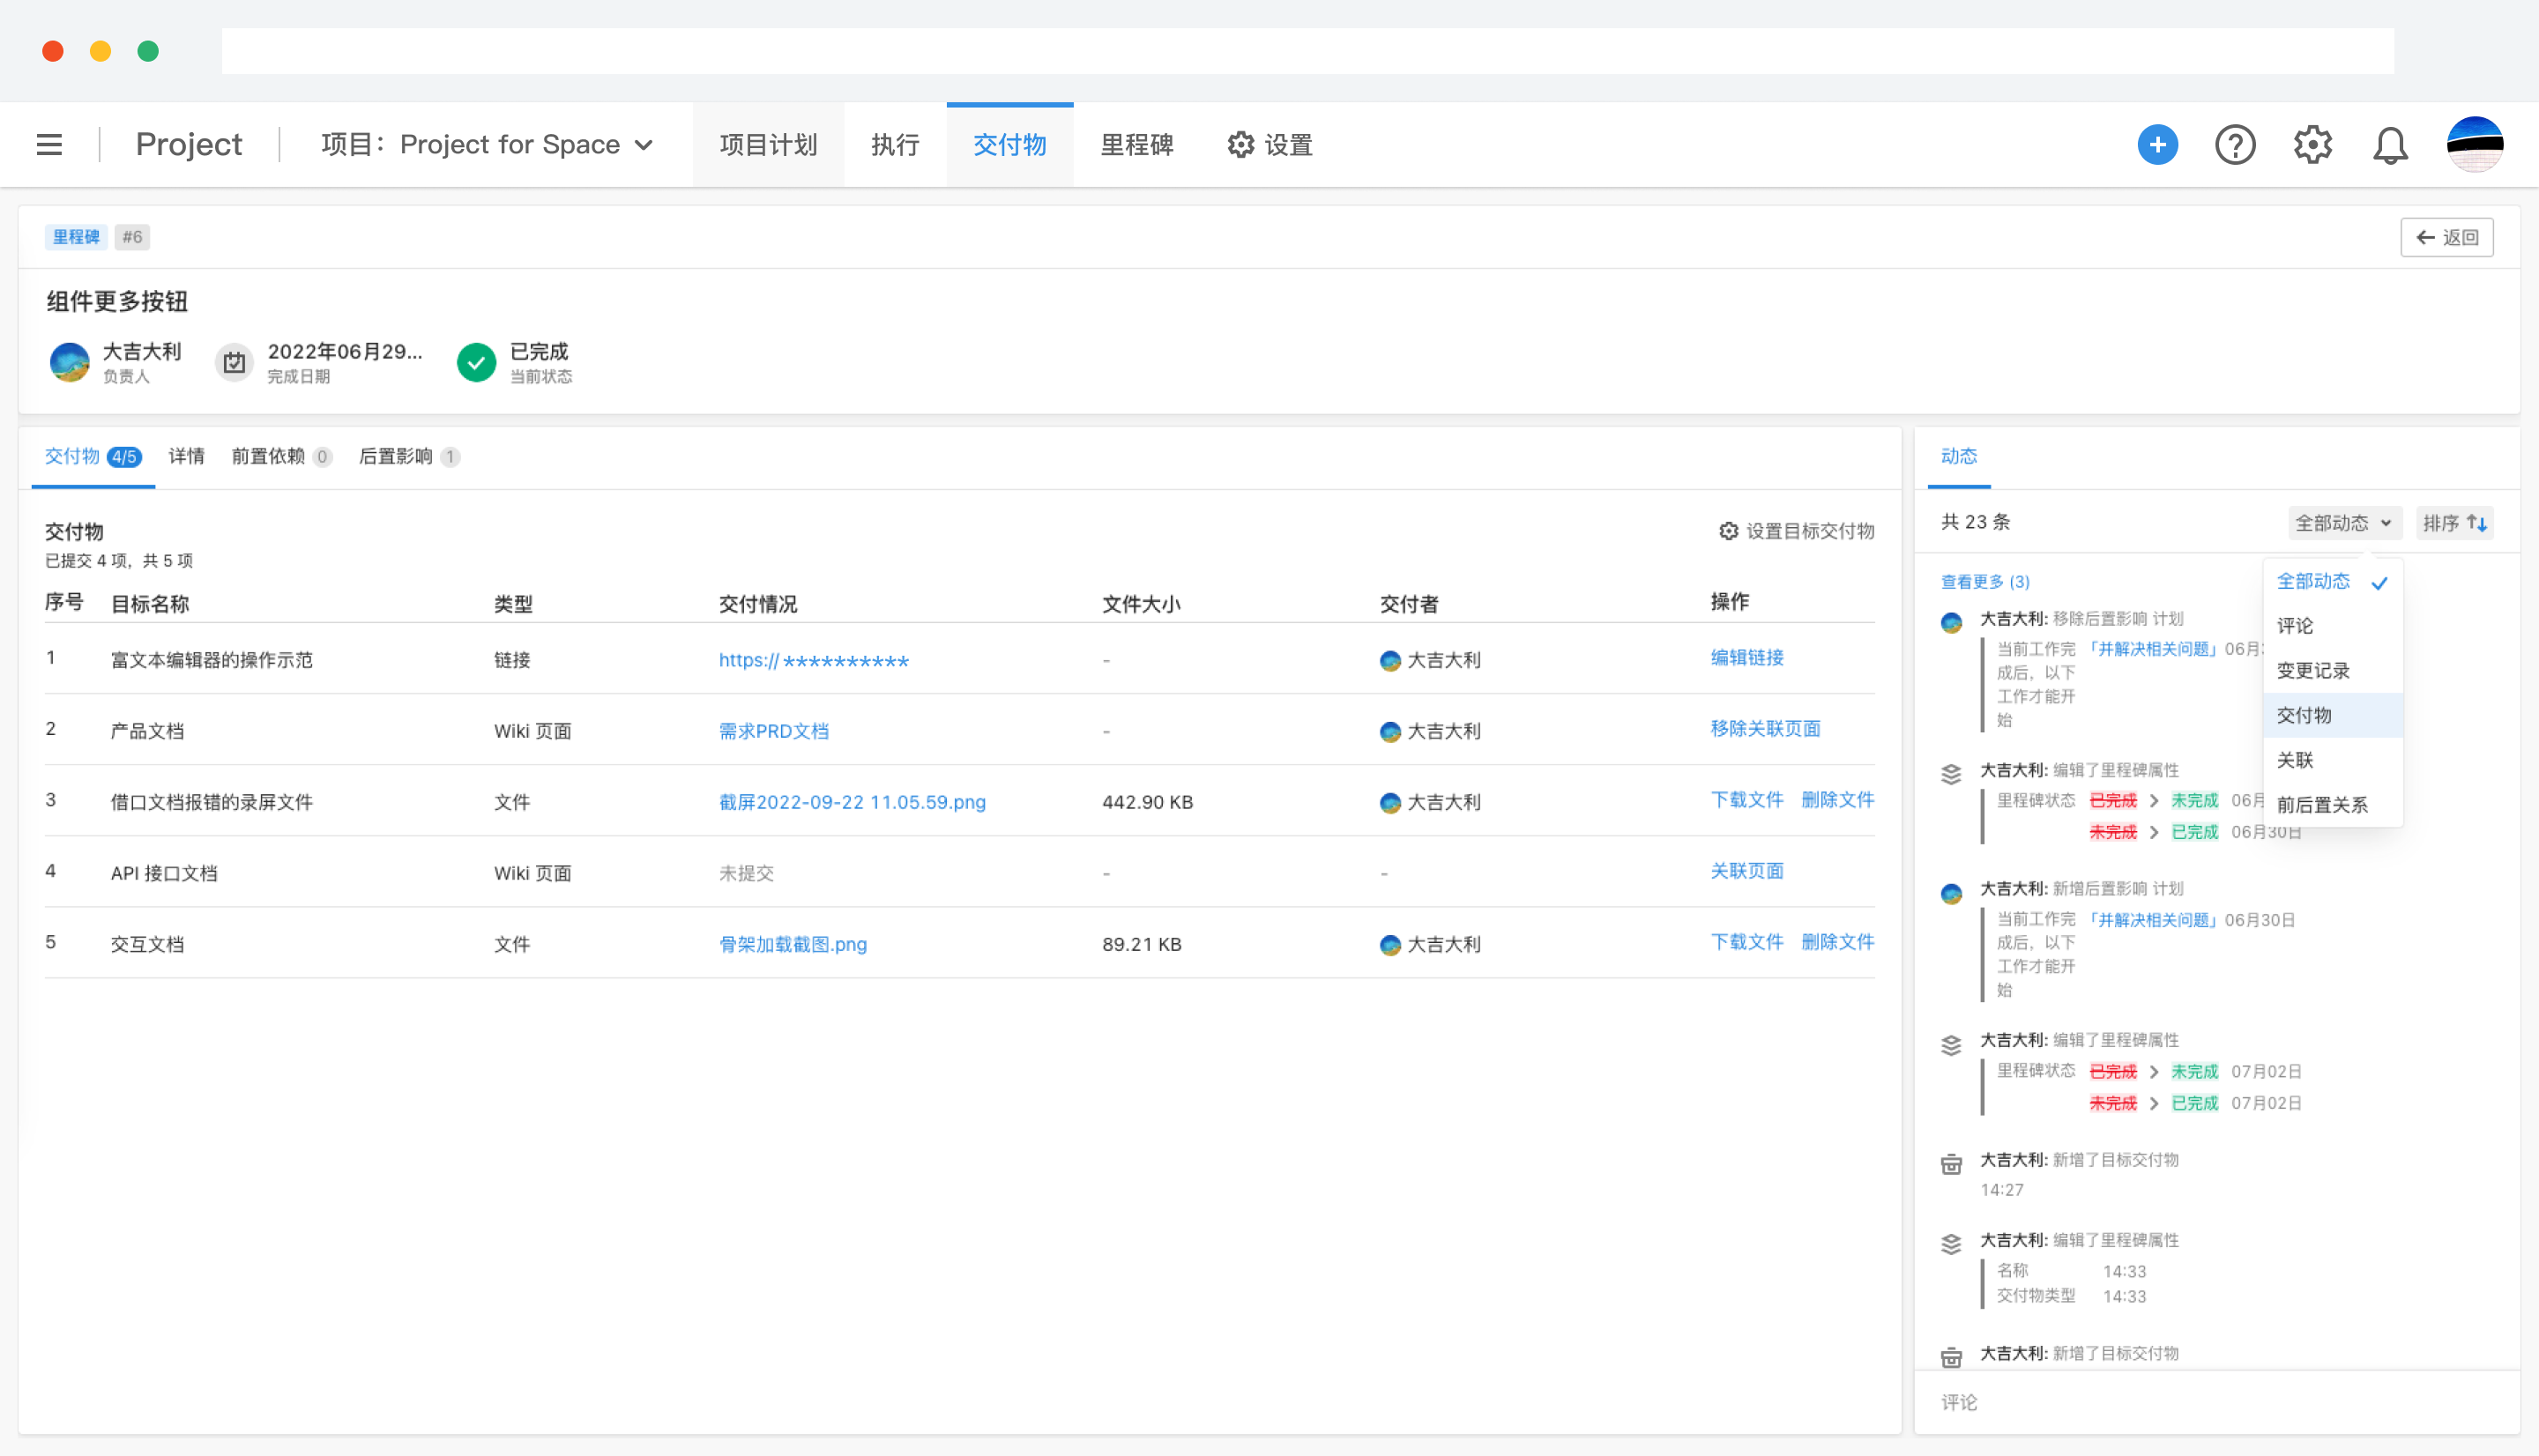2539x1456 pixels.
Task: Toggle activity sort order button
Action: (x=2454, y=523)
